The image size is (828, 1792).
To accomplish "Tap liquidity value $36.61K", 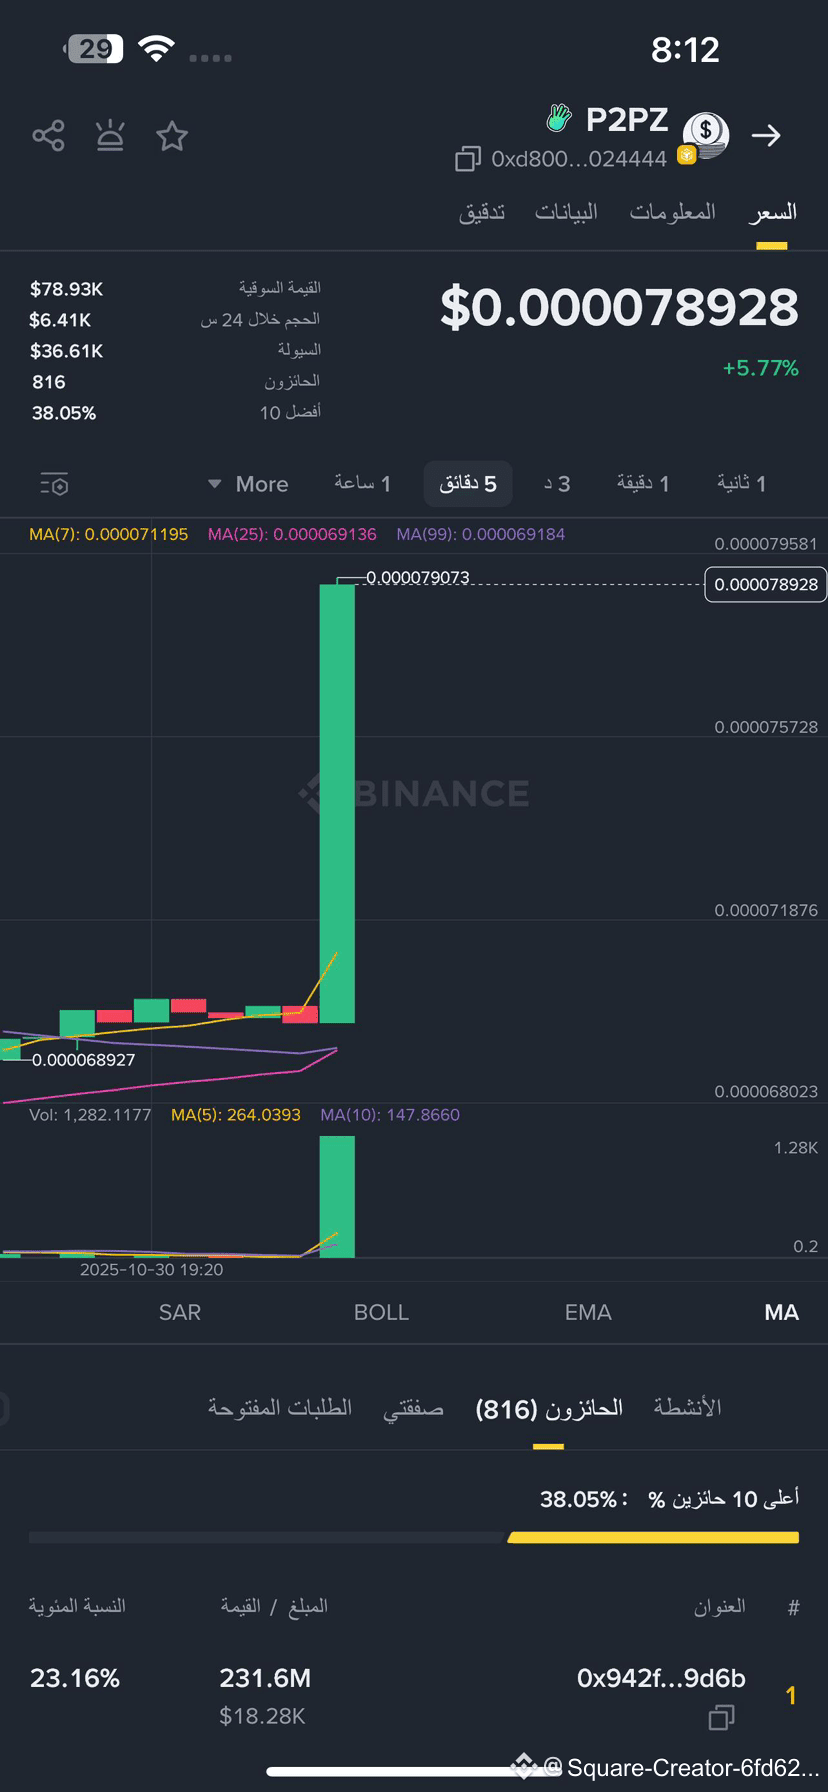I will pos(66,351).
